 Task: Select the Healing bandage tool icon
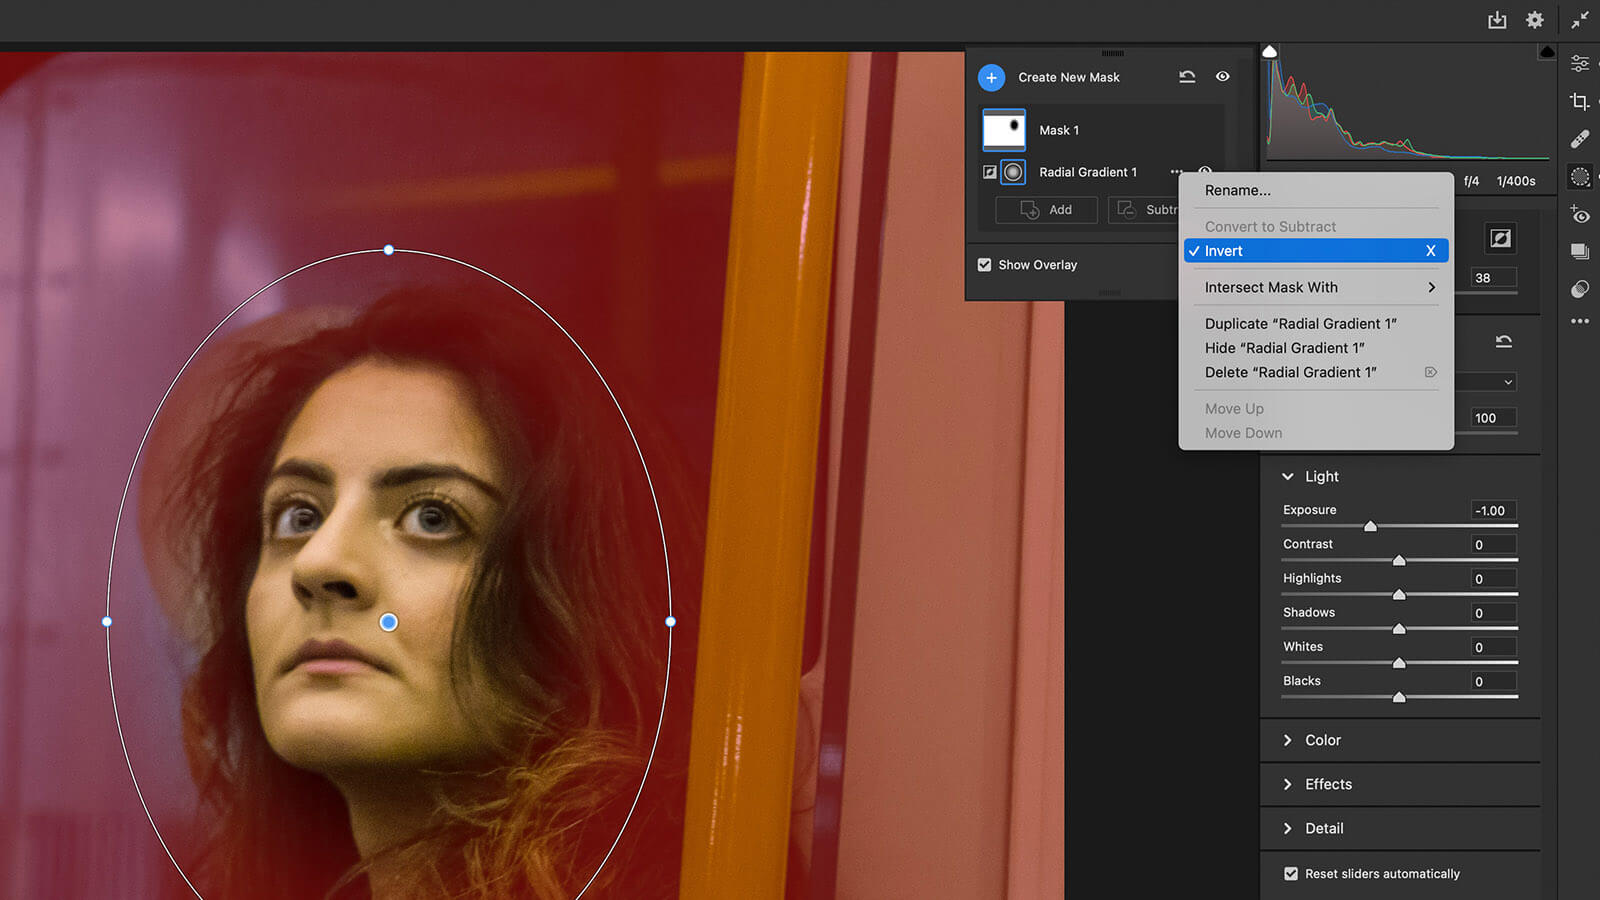(1580, 139)
